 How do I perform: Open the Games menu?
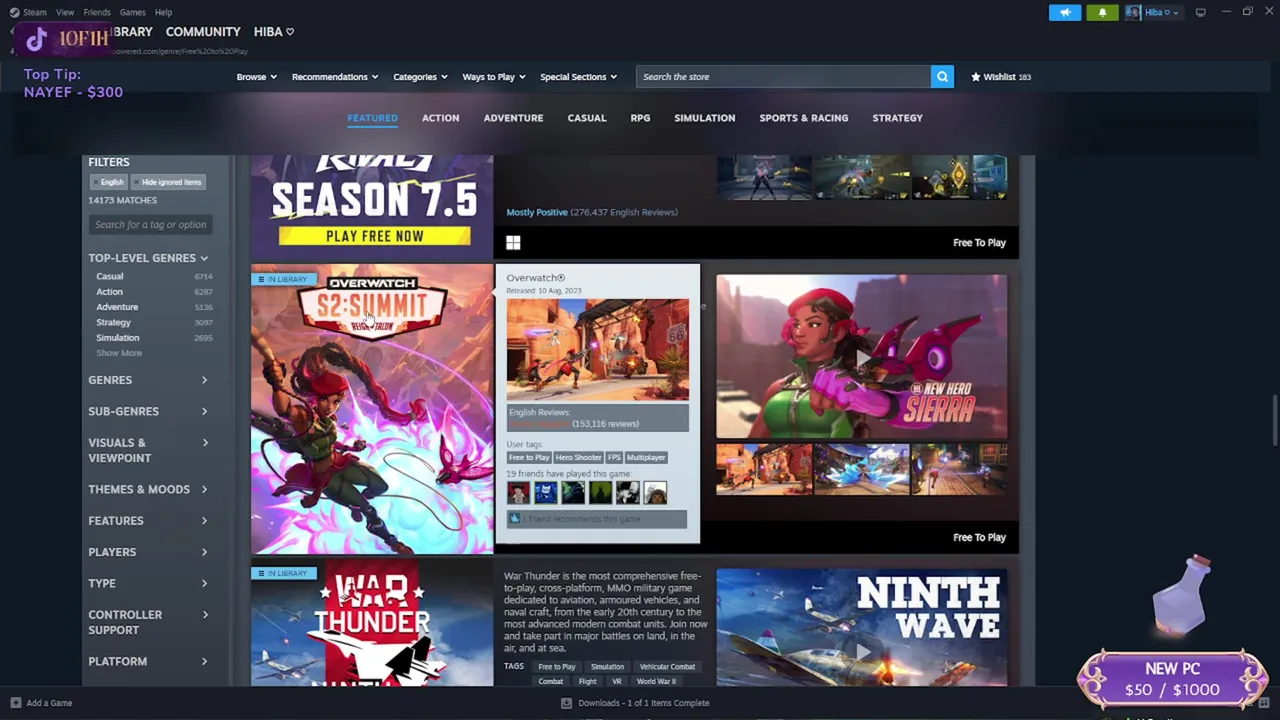(132, 12)
